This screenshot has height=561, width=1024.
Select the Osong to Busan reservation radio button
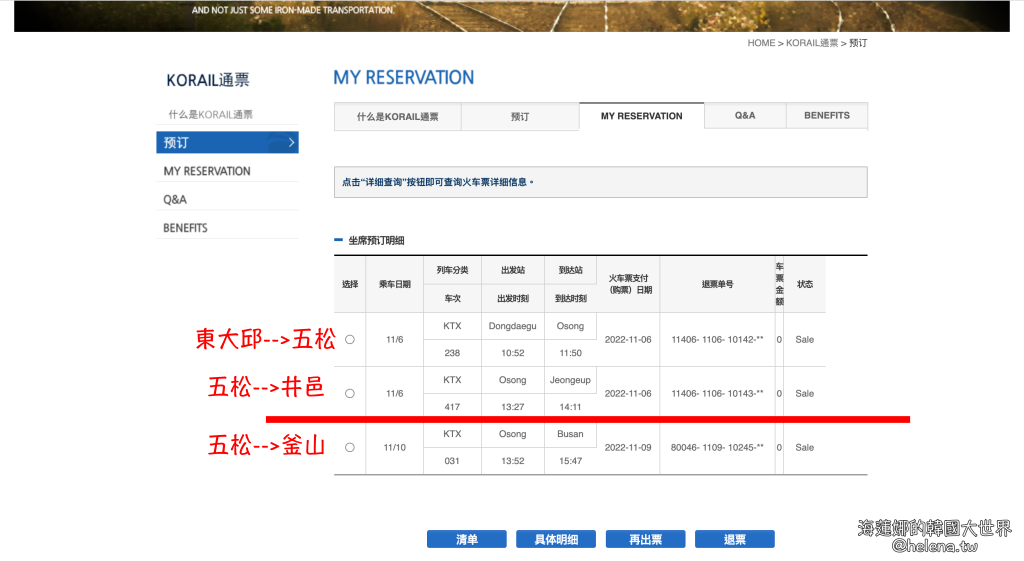tap(349, 448)
